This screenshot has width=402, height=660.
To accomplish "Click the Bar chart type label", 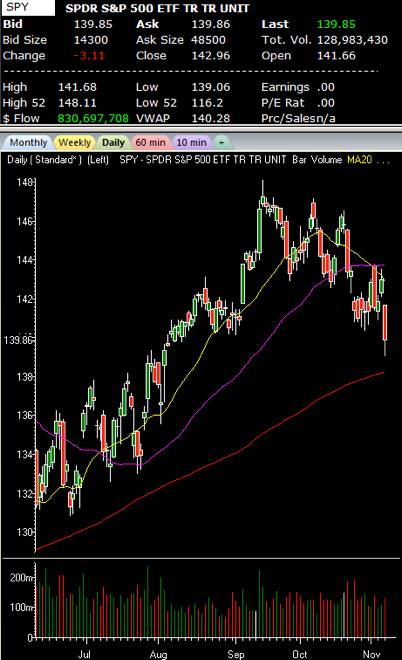I will [299, 160].
